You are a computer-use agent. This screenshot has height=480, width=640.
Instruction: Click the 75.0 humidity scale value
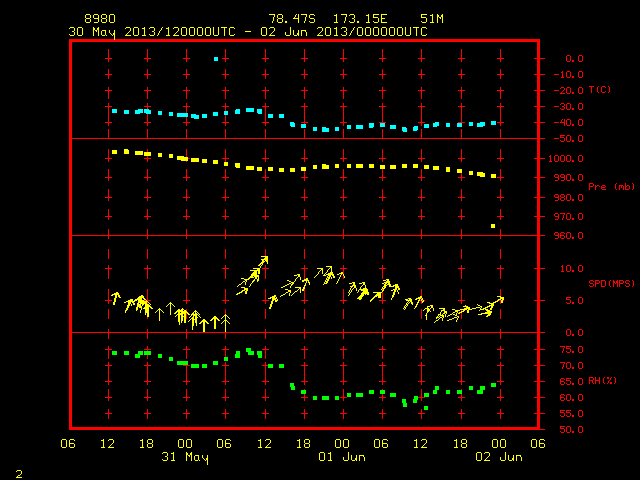[572, 350]
